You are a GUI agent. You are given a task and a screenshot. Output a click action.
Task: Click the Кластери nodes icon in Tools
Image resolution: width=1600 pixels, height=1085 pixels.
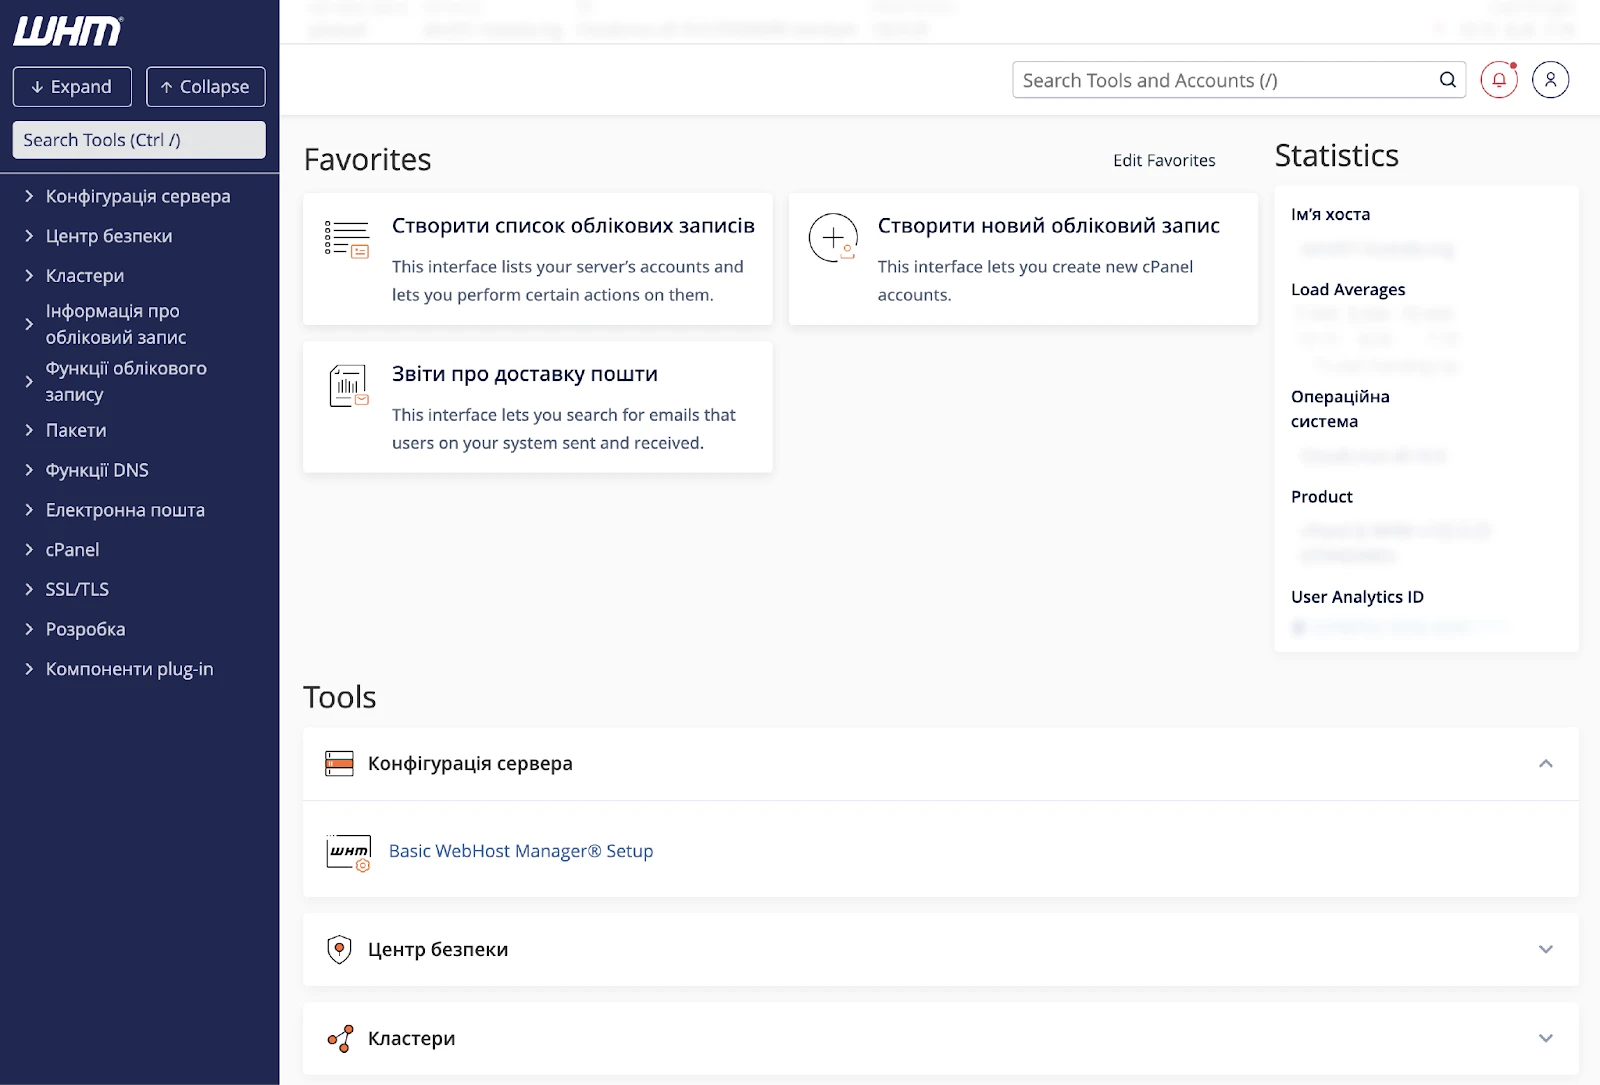[340, 1039]
